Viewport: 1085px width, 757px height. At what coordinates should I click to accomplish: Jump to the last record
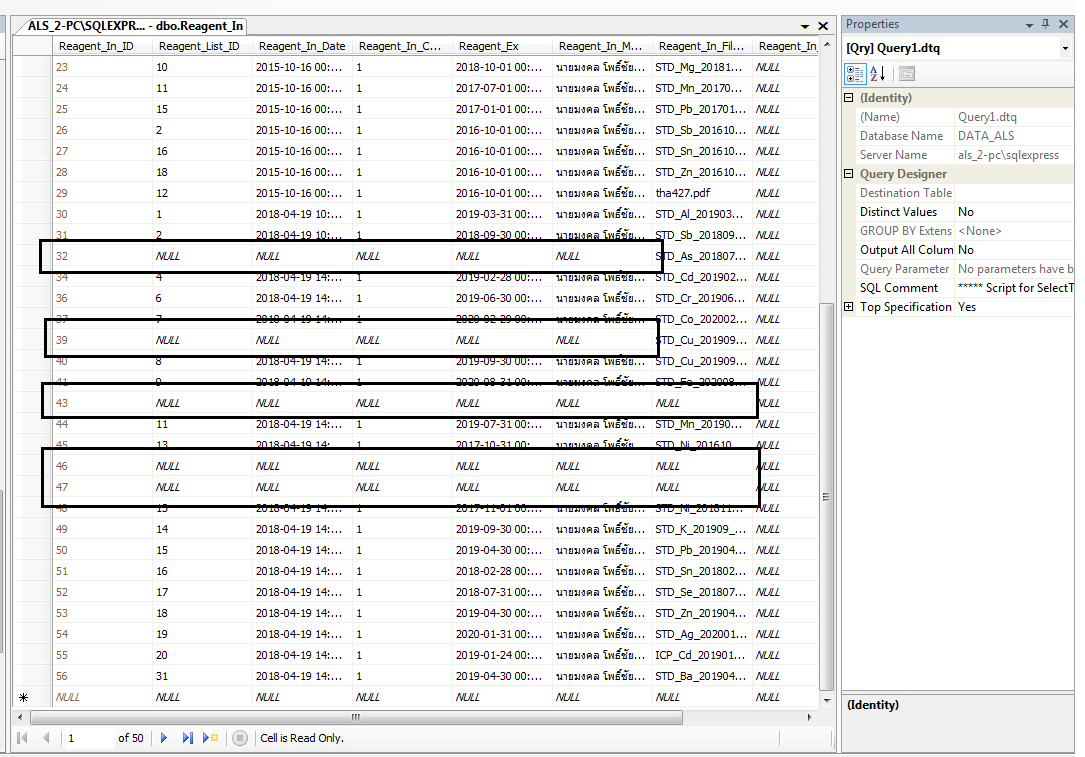(x=187, y=738)
